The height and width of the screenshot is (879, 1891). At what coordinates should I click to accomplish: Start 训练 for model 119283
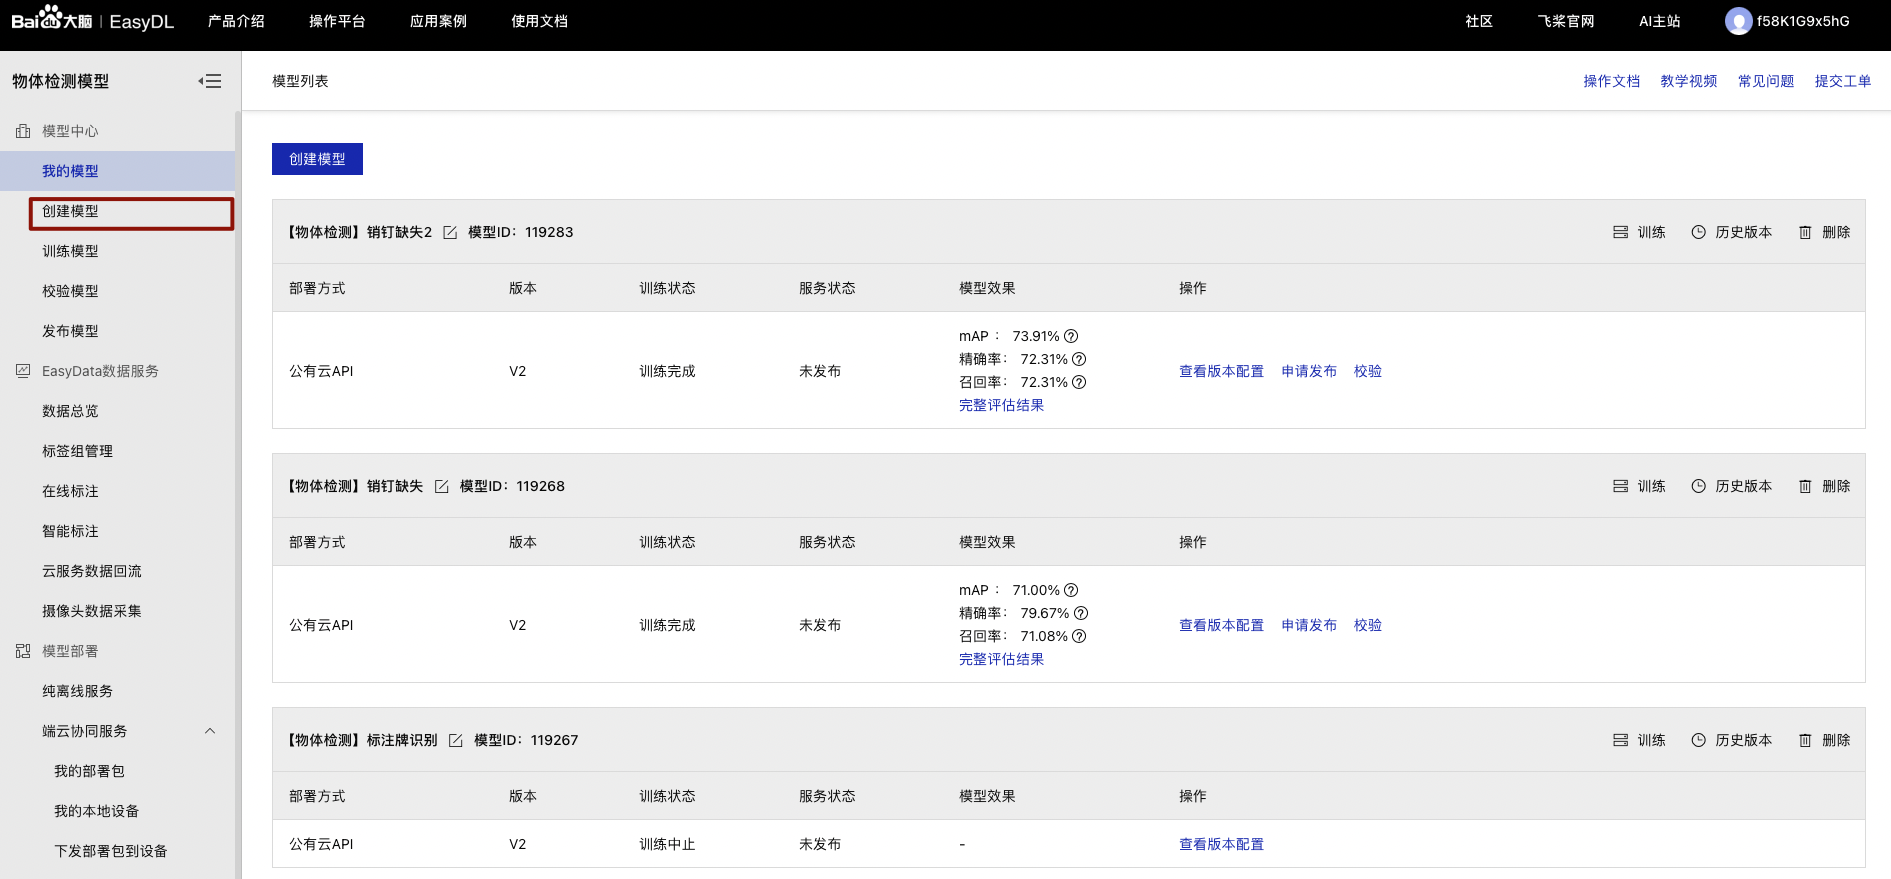point(1639,232)
